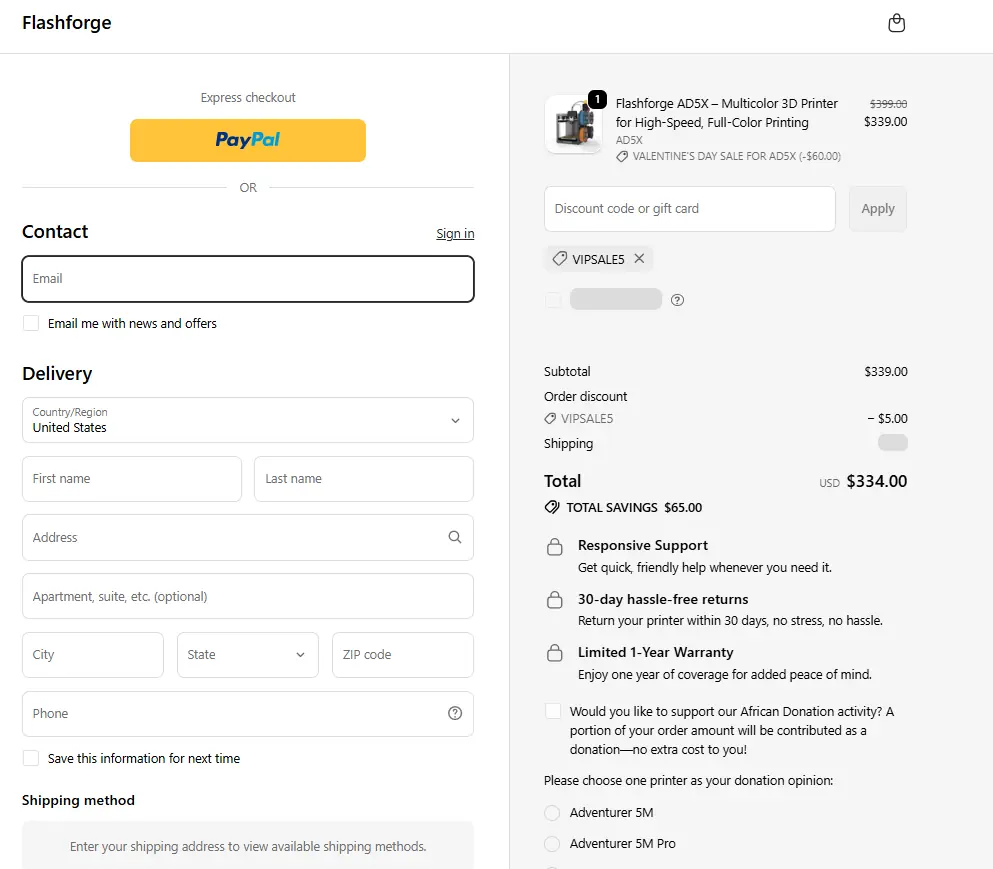The height and width of the screenshot is (869, 993).
Task: Click the lock icon next to Limited 1-Year Warranty
Action: 554,654
